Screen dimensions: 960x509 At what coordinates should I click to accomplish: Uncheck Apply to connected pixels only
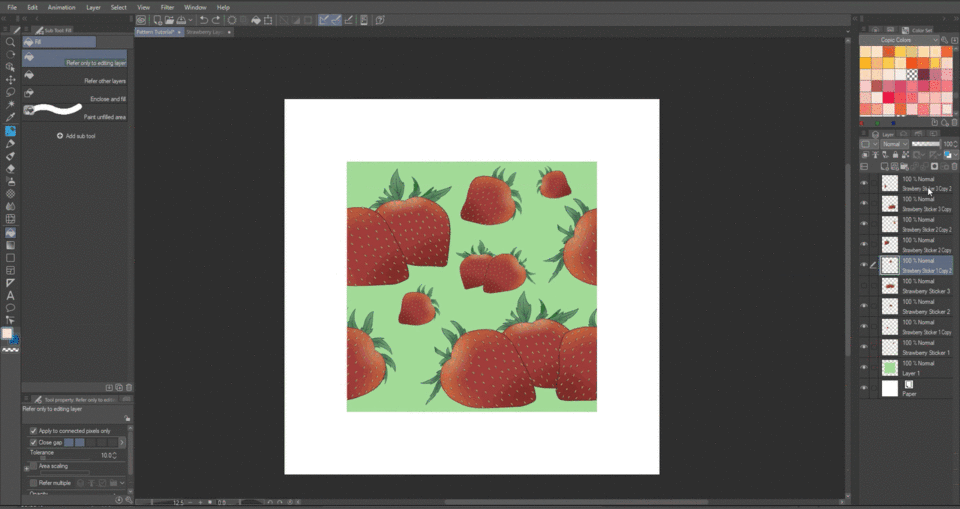(x=32, y=430)
